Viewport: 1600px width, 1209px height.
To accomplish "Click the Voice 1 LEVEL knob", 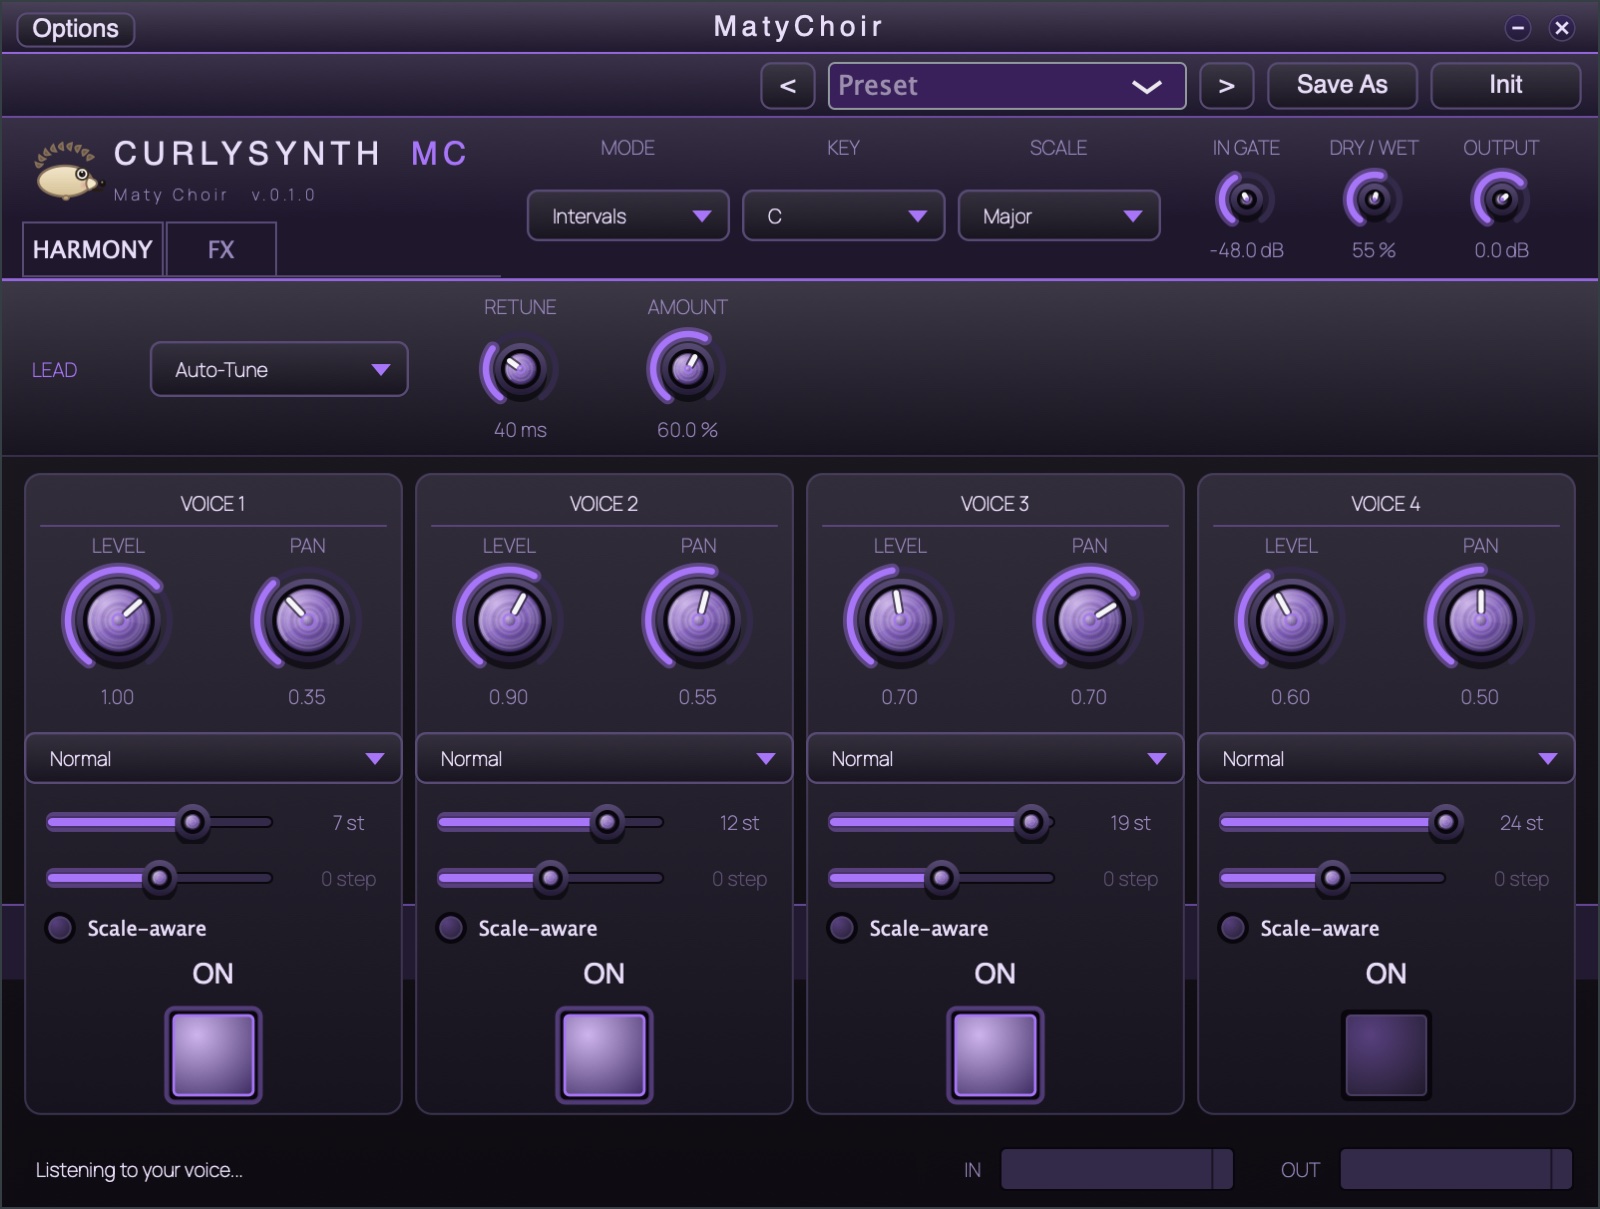I will coord(118,619).
